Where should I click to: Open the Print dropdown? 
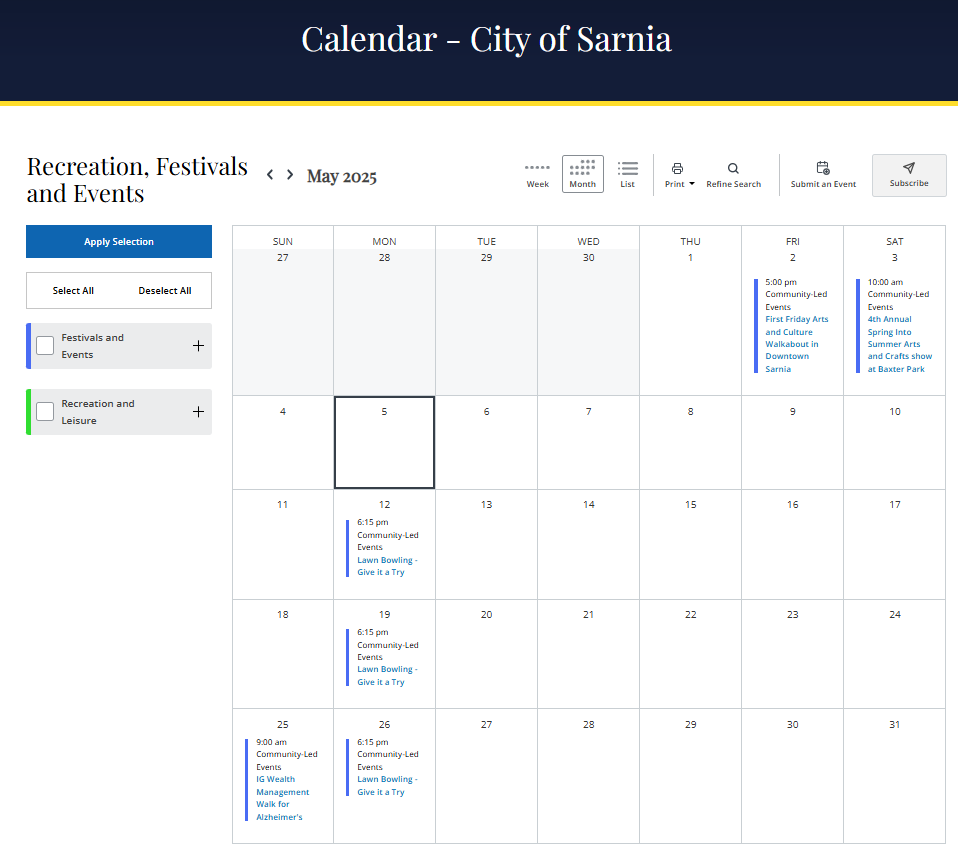[x=679, y=175]
